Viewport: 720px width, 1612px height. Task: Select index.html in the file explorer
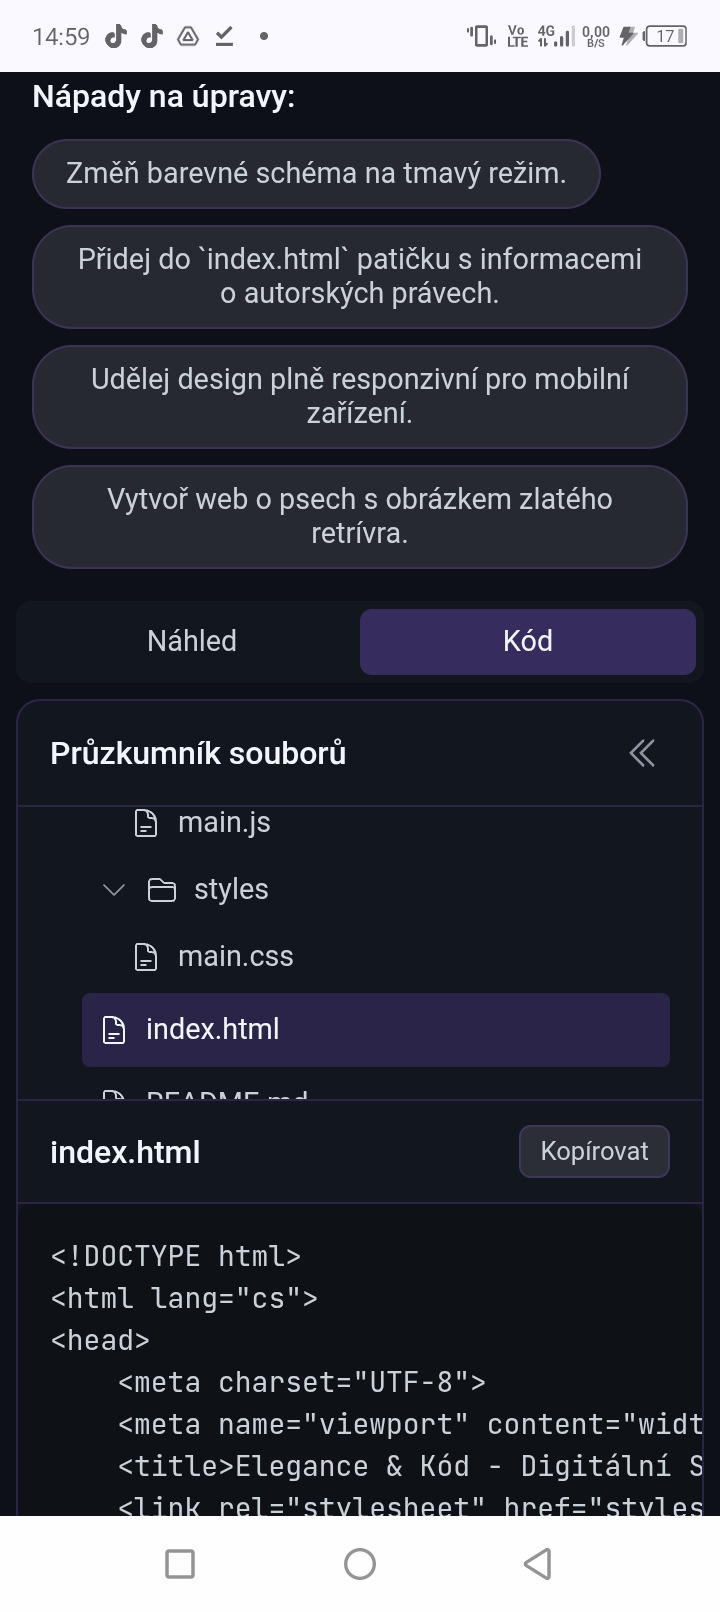click(x=213, y=1029)
